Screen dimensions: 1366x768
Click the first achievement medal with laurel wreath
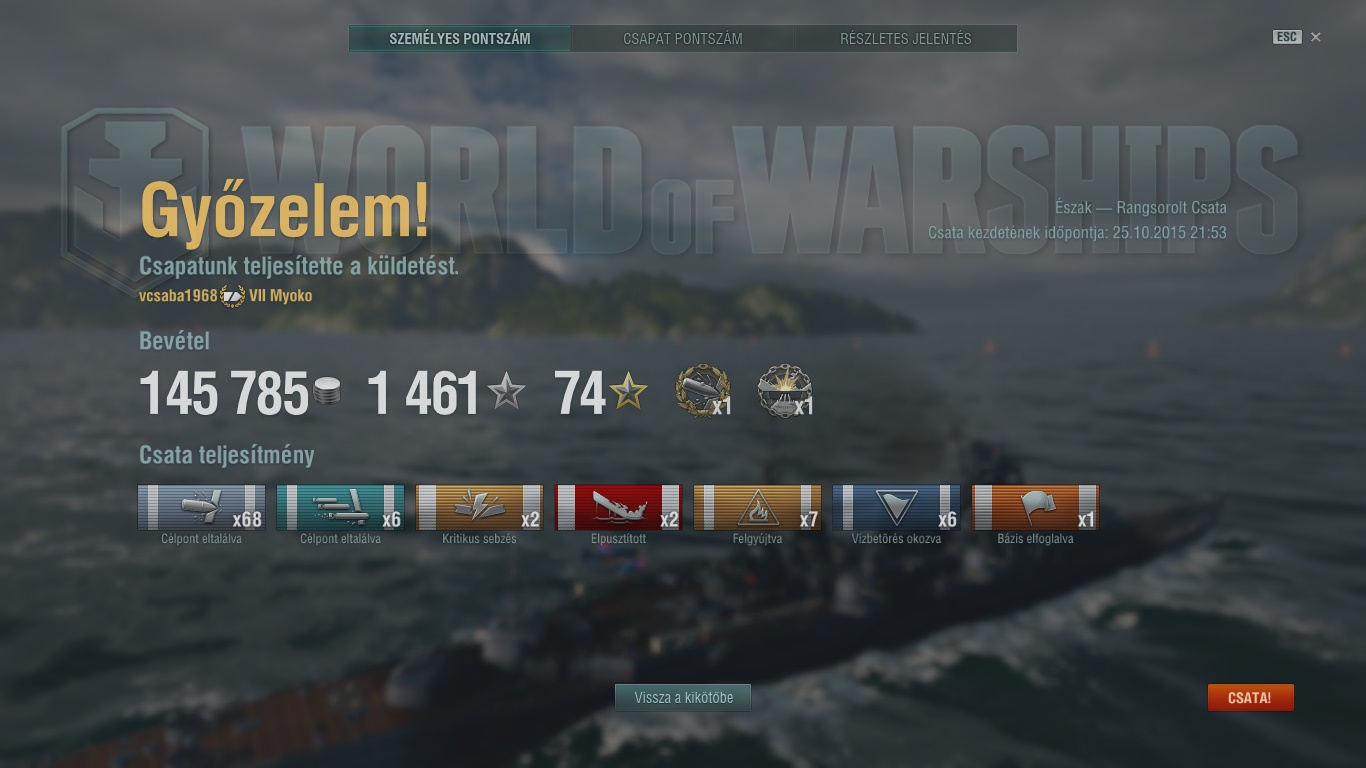point(703,391)
